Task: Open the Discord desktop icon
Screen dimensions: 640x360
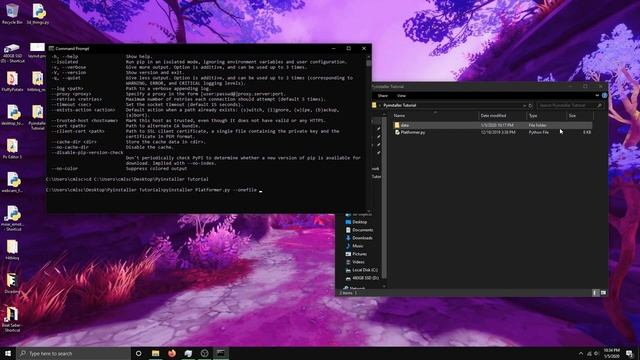Action: (x=11, y=283)
